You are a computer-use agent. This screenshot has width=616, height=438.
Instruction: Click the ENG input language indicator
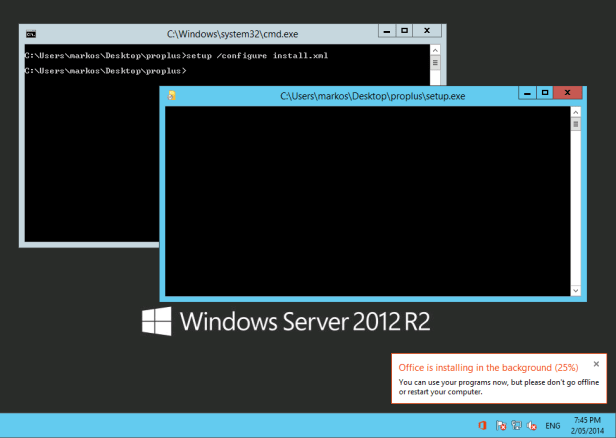click(x=552, y=425)
